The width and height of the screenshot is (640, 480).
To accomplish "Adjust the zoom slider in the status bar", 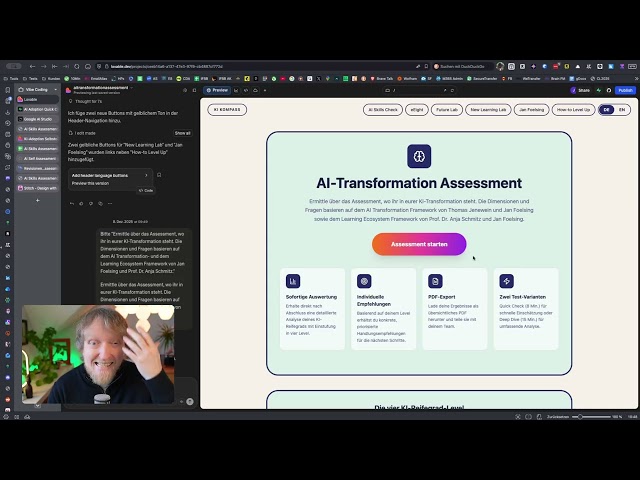I will tap(591, 417).
